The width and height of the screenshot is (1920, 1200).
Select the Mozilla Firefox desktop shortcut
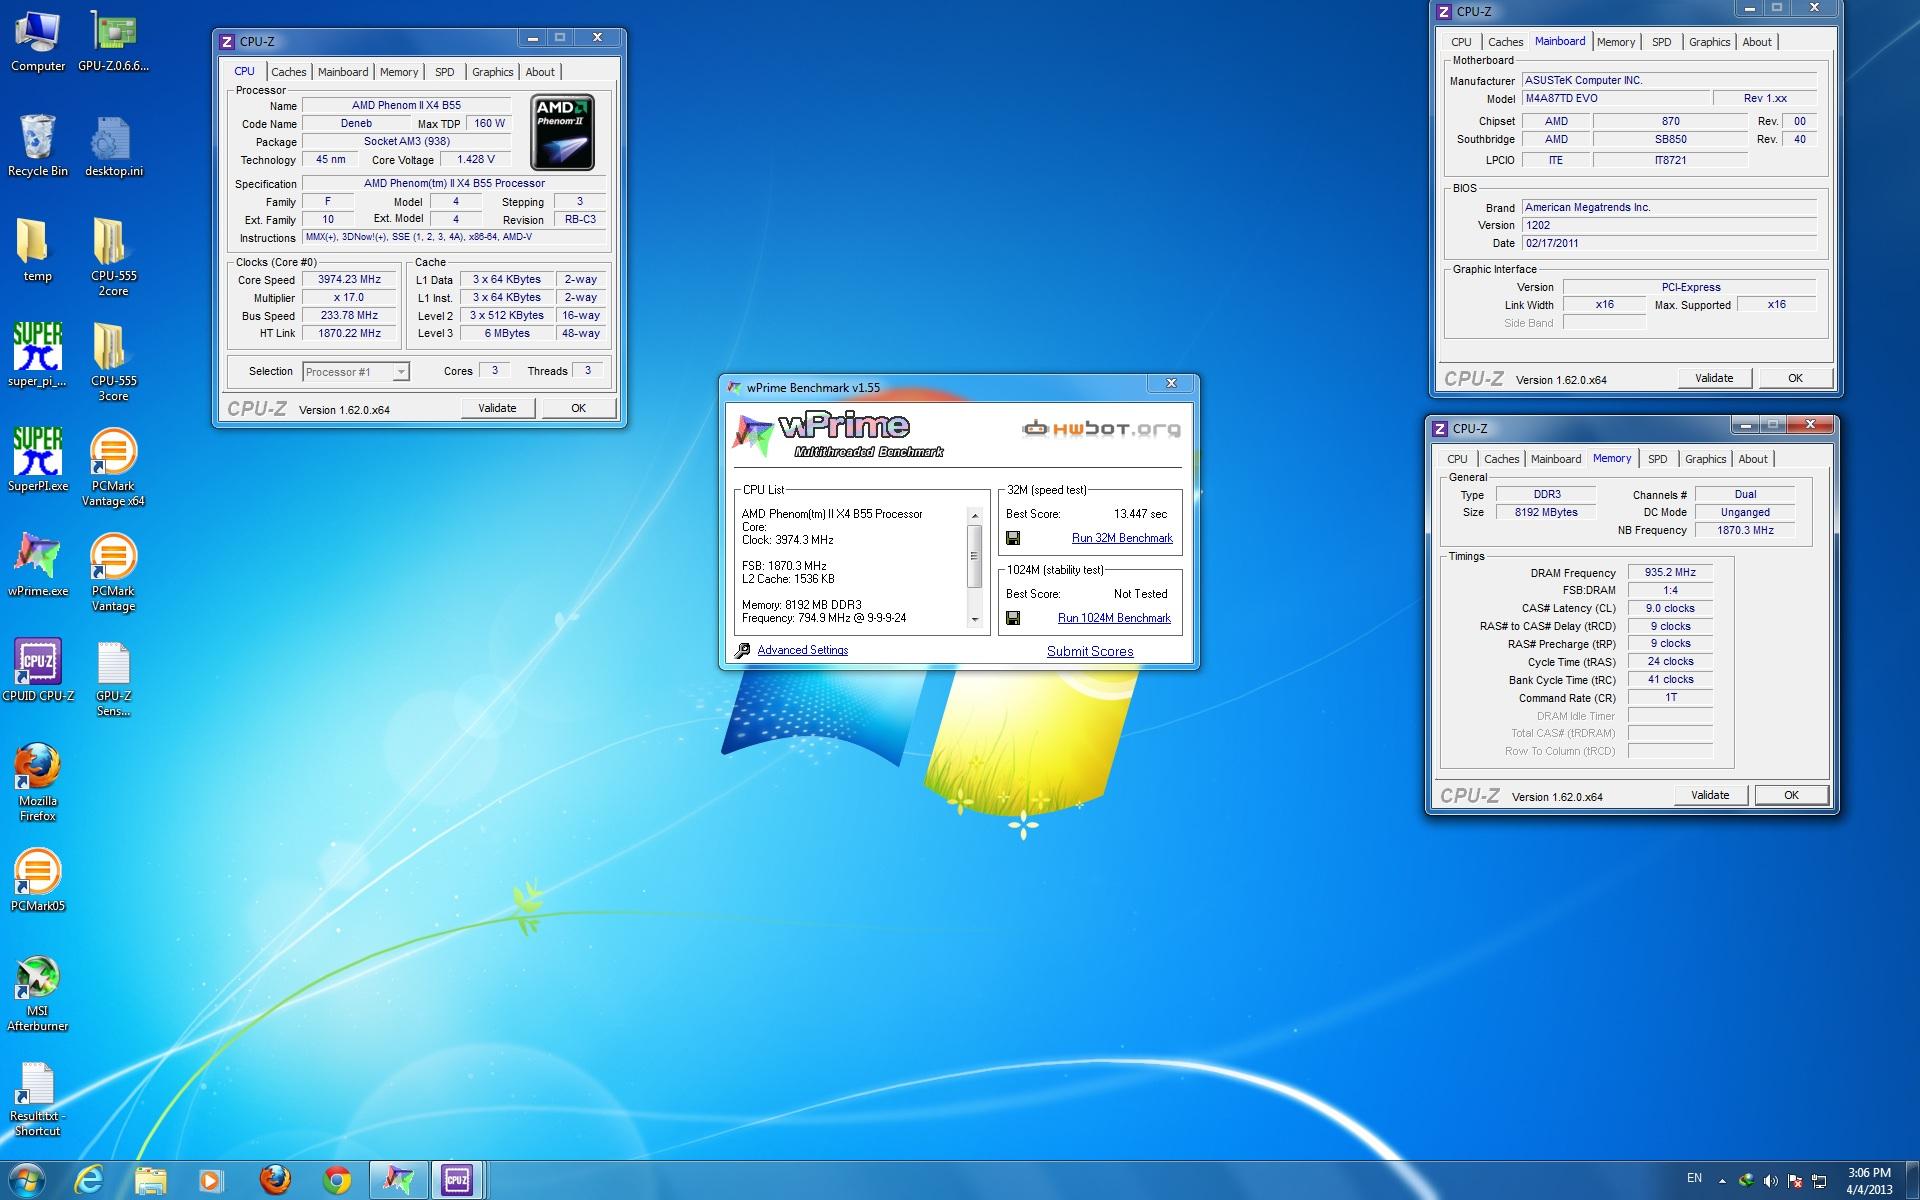pos(38,782)
